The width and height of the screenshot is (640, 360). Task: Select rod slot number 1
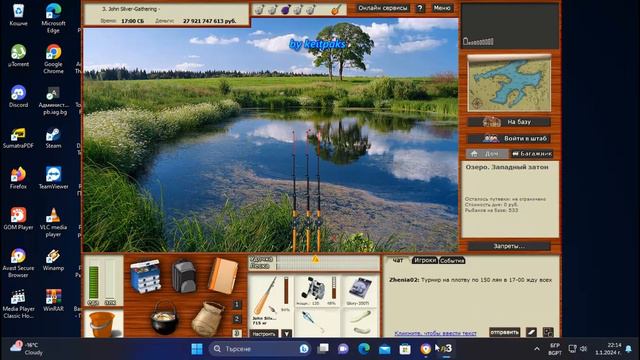click(x=237, y=304)
